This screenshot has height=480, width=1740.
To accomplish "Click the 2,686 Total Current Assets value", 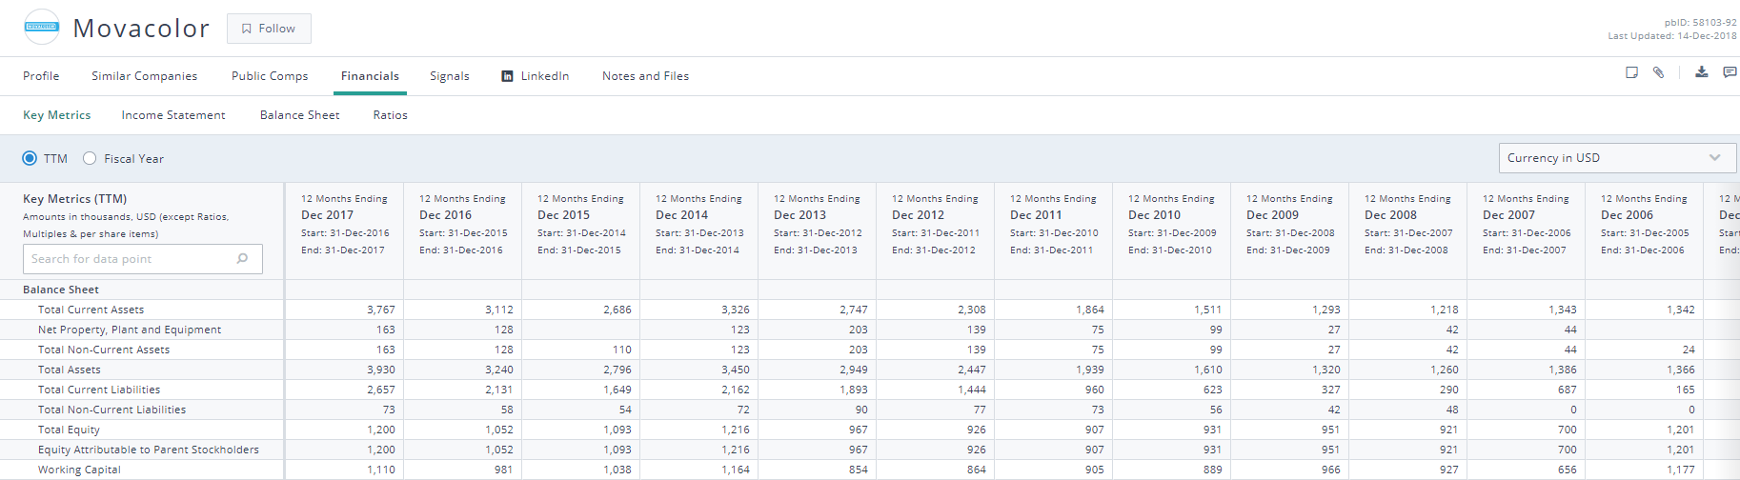I will pos(617,310).
